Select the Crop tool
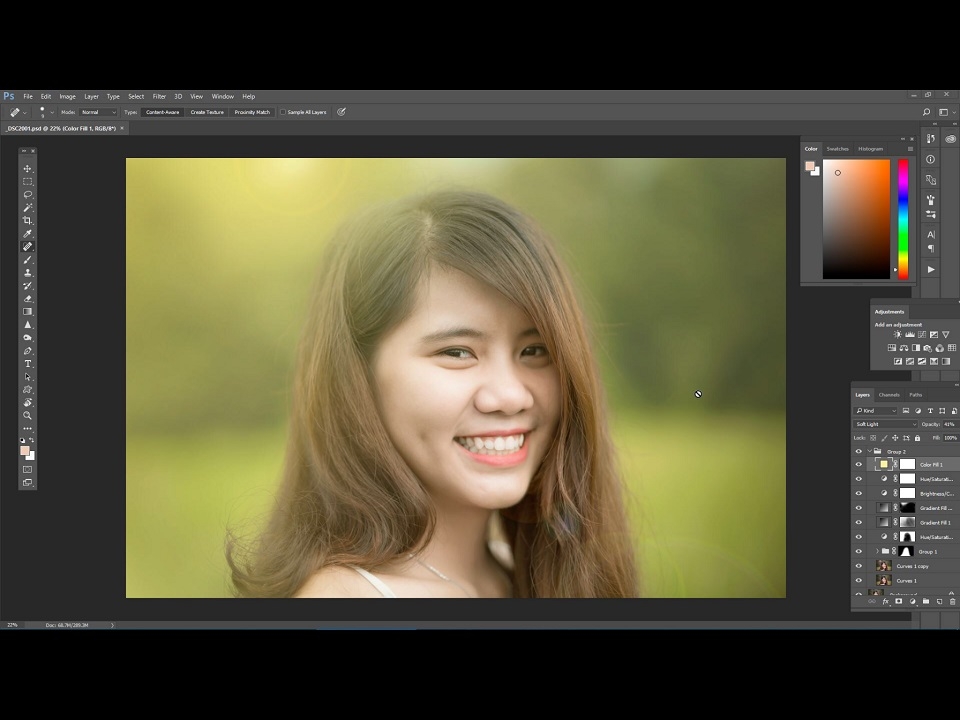This screenshot has width=960, height=720. [x=28, y=221]
